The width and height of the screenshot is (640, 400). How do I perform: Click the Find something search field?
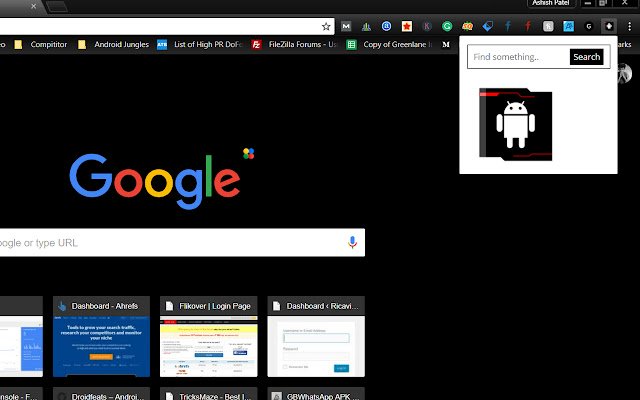click(519, 57)
